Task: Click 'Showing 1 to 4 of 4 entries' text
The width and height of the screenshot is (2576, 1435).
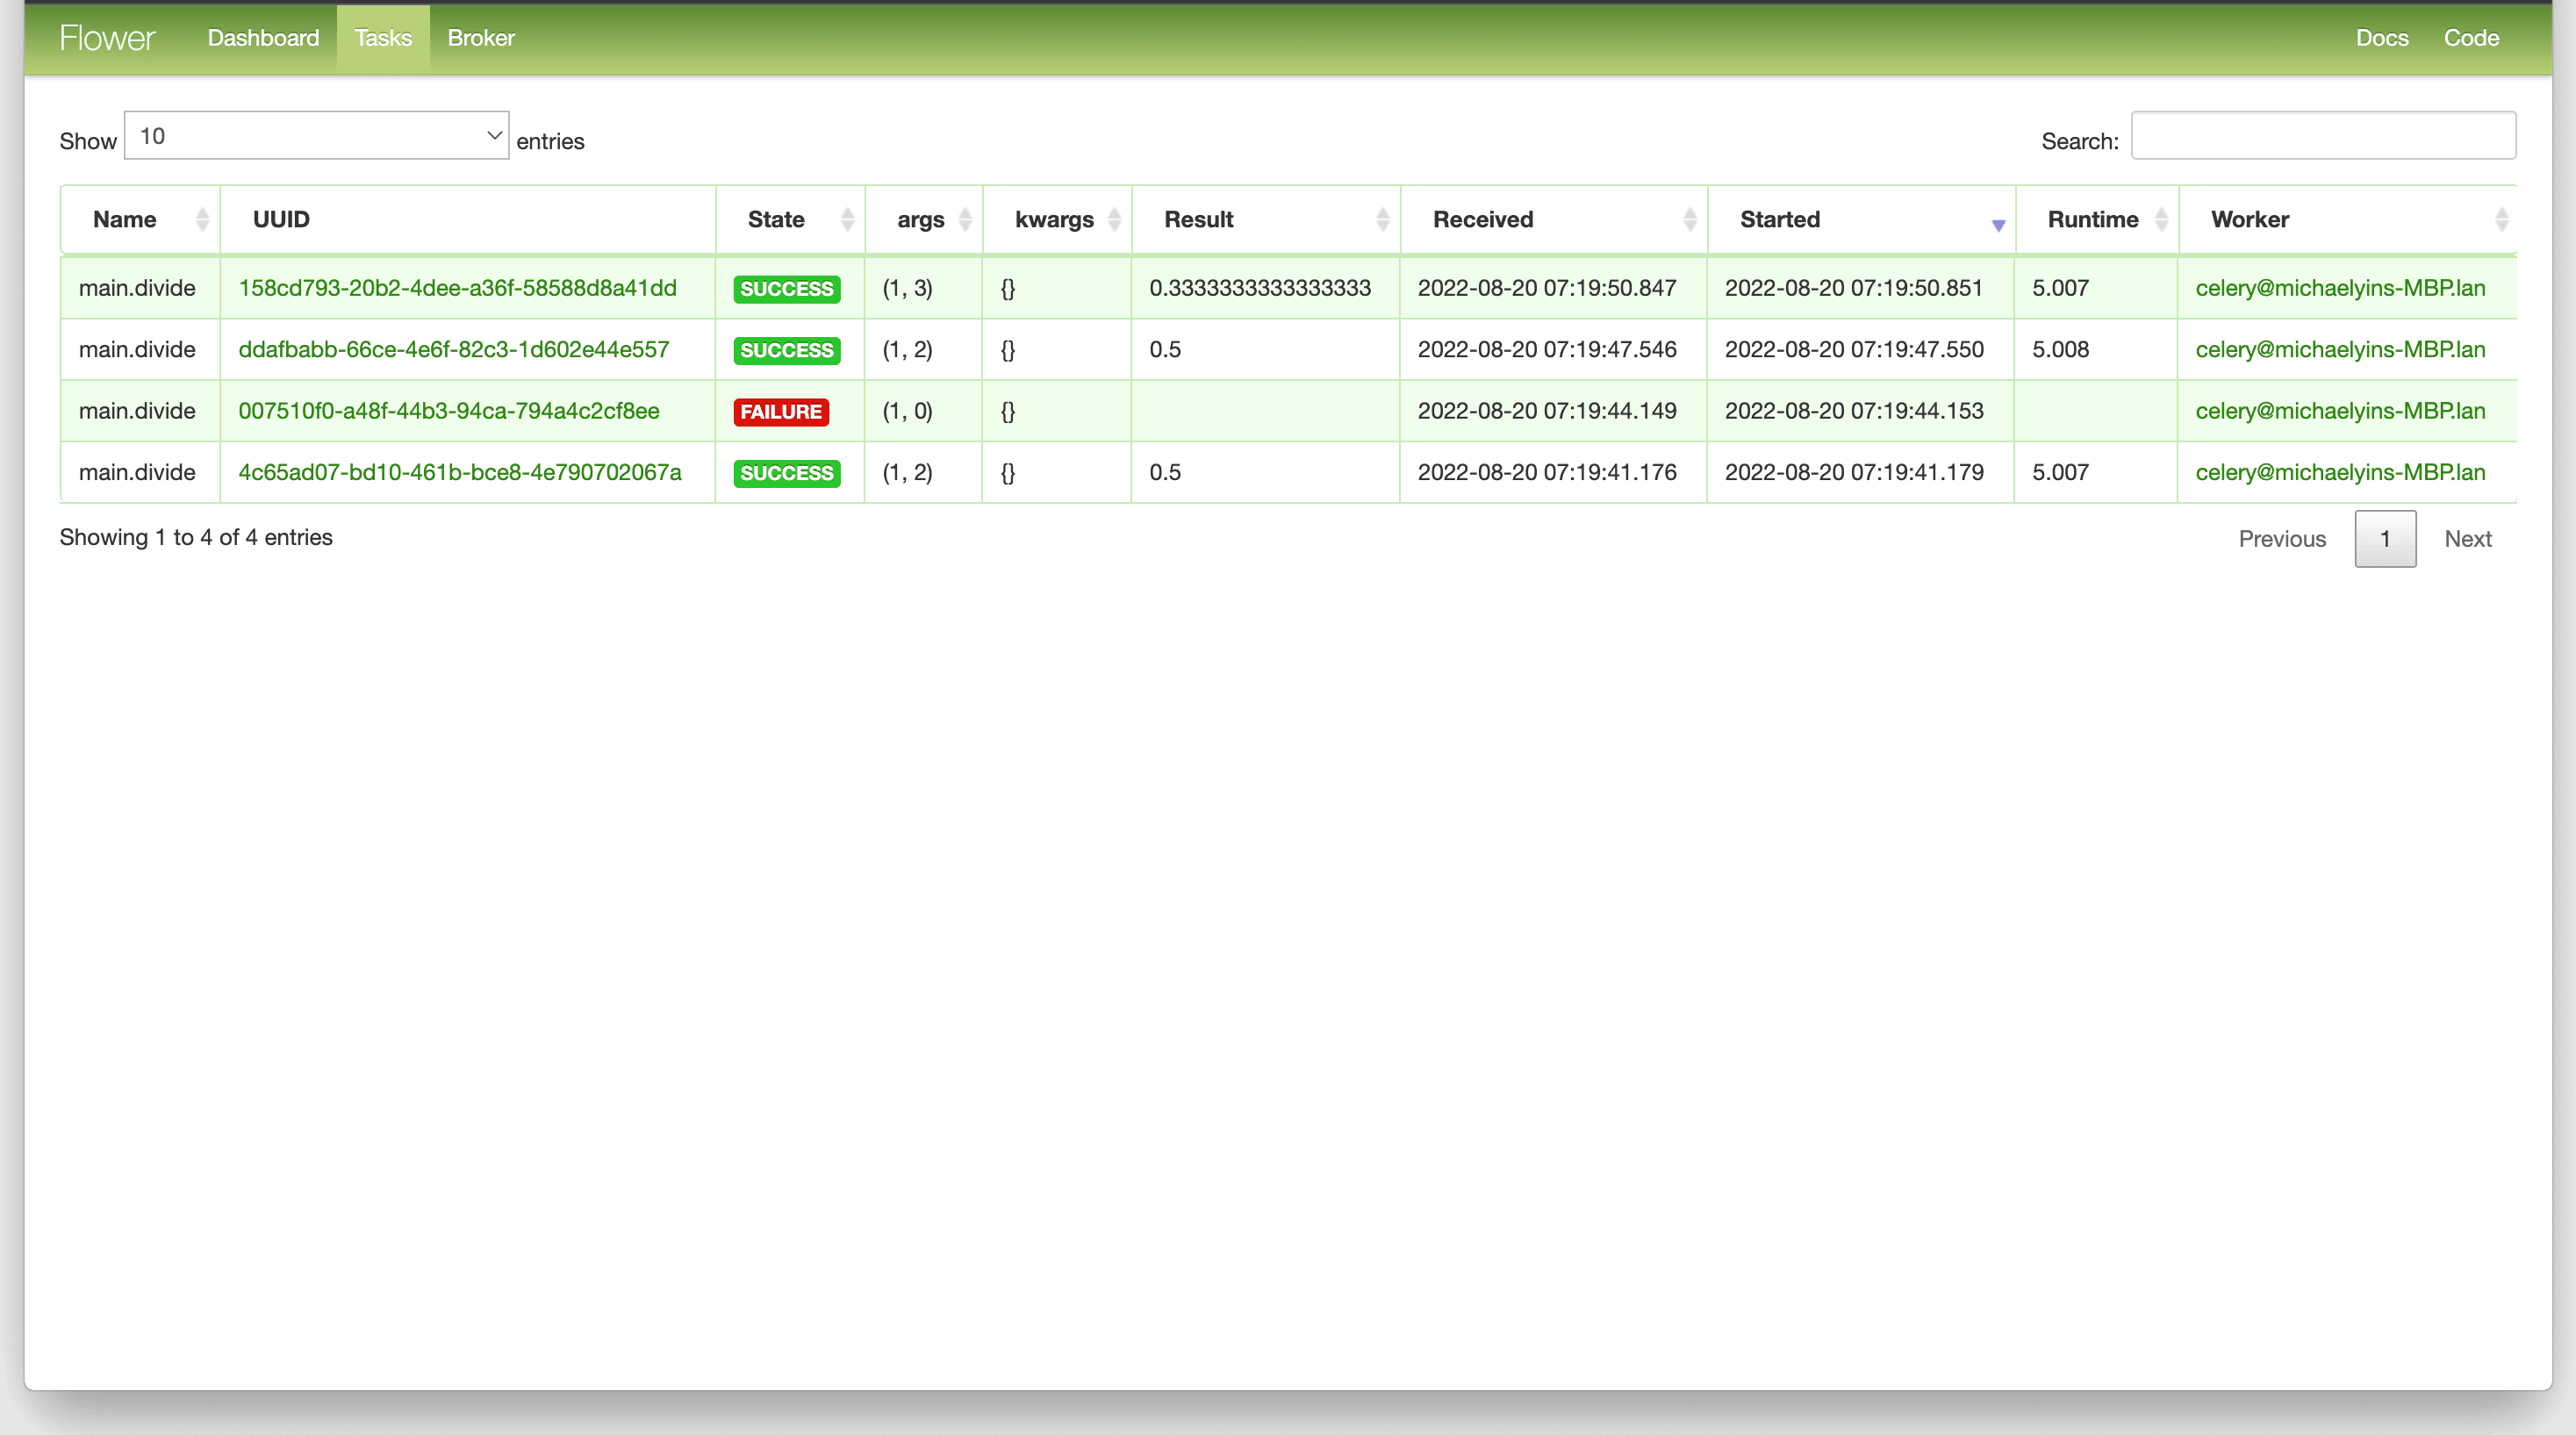Action: (x=196, y=537)
